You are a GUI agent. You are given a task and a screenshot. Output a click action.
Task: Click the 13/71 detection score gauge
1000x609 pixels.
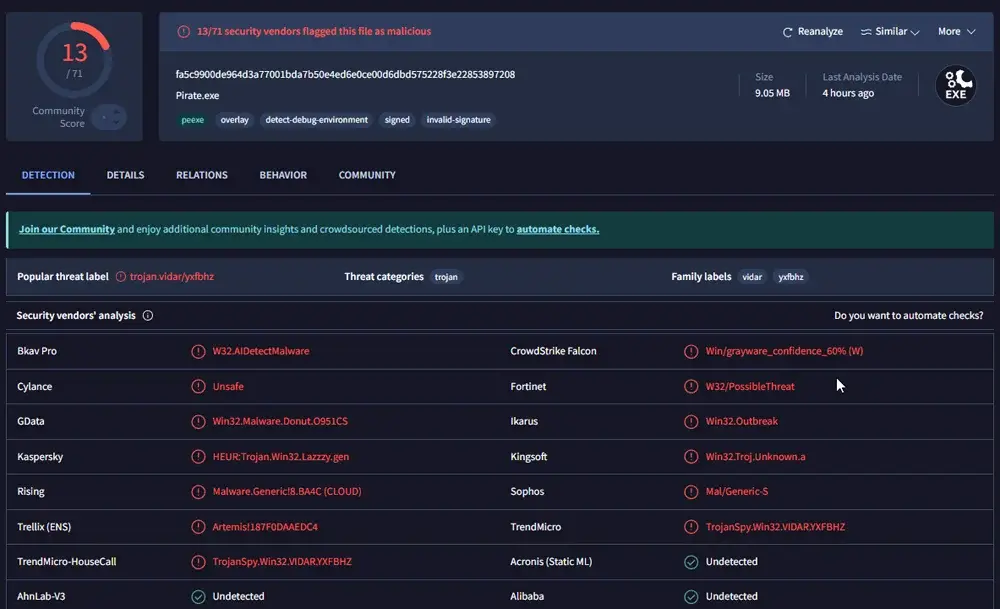[x=74, y=59]
